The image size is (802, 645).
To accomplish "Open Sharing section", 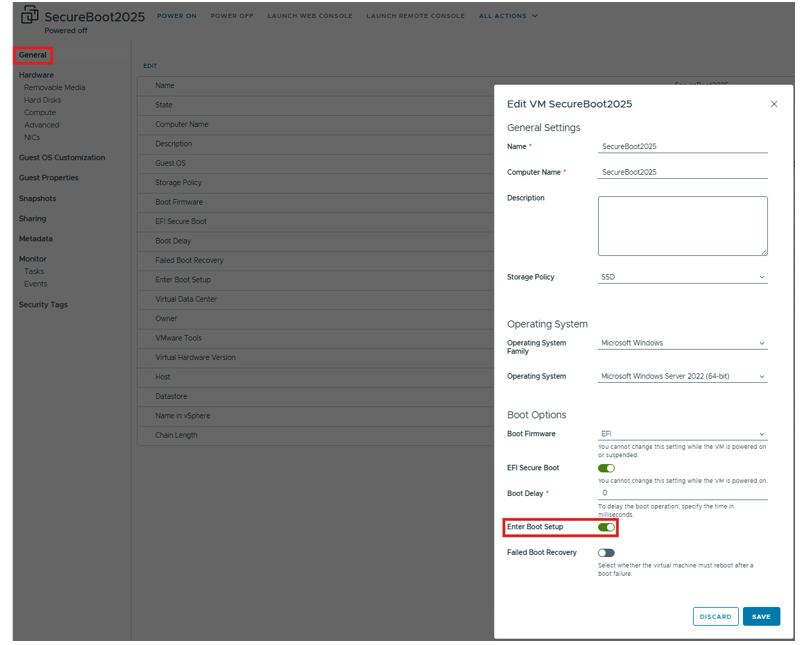I will (x=32, y=218).
